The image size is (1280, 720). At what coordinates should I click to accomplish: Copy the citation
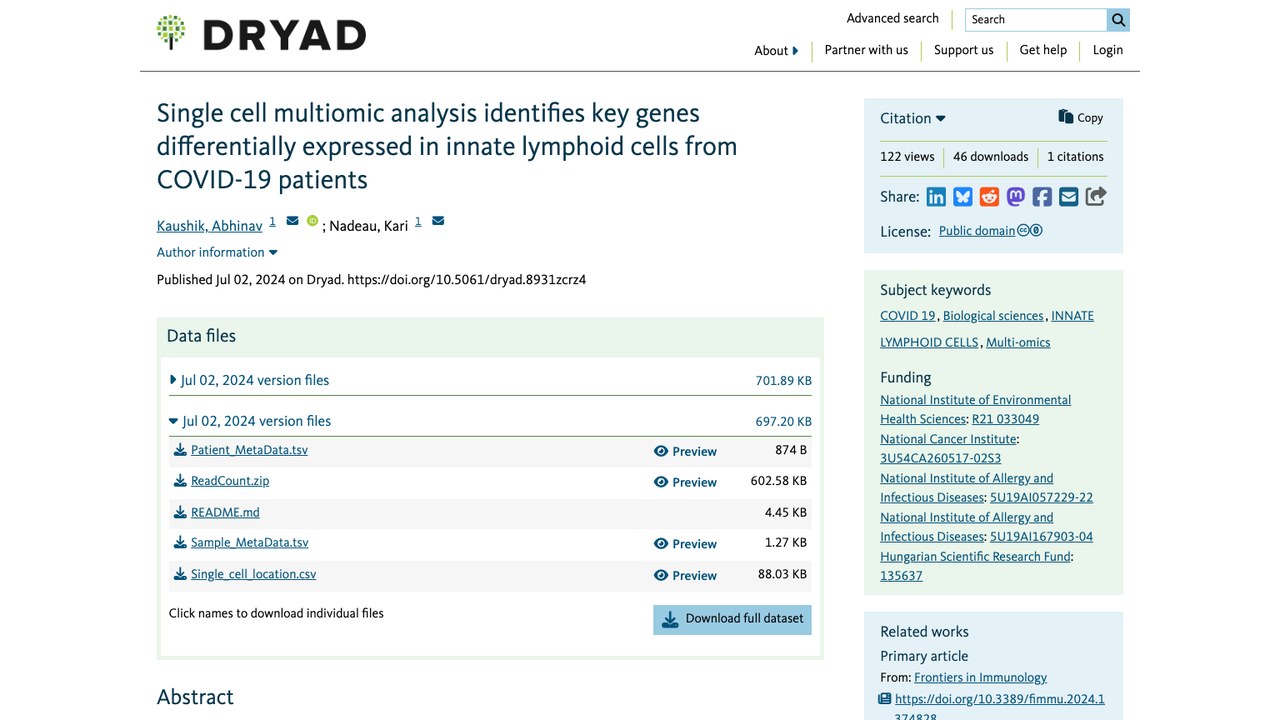click(1081, 117)
